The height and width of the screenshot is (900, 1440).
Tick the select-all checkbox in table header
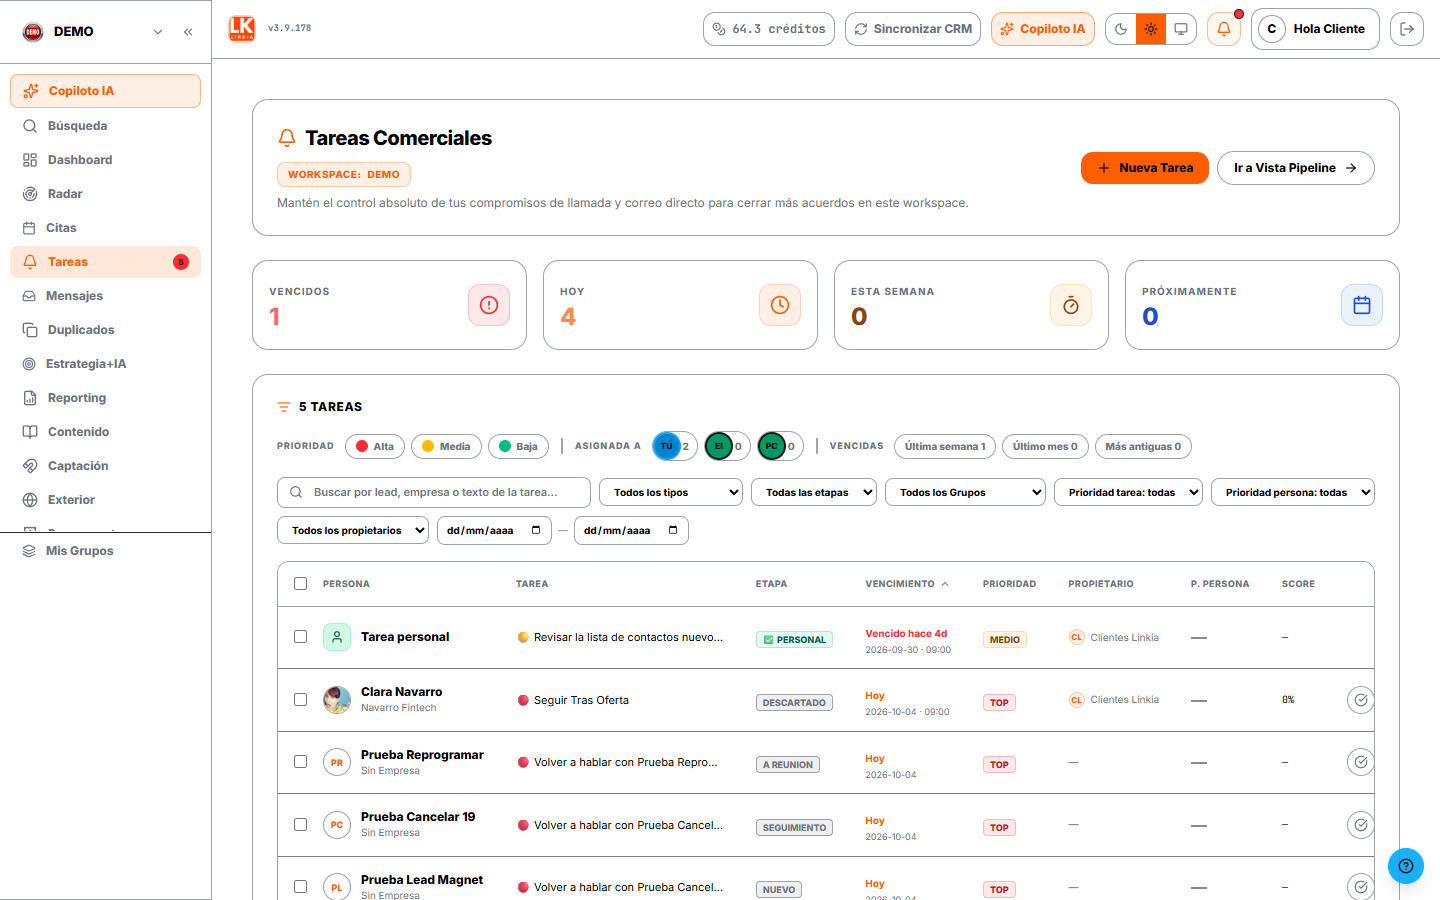300,583
